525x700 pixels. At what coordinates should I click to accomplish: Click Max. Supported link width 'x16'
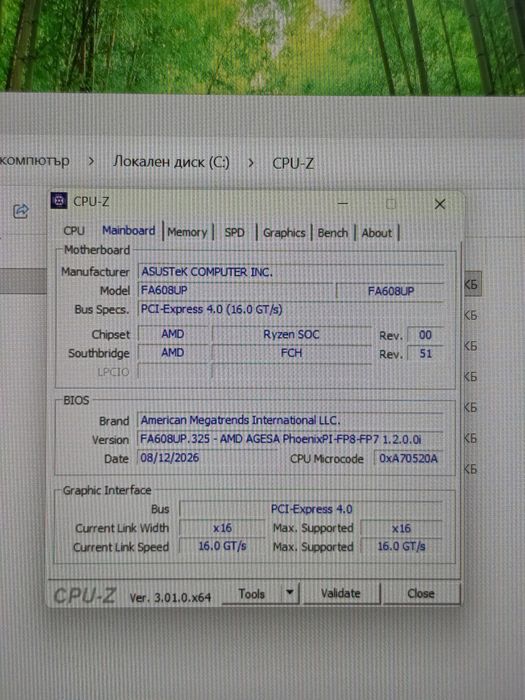tap(401, 529)
